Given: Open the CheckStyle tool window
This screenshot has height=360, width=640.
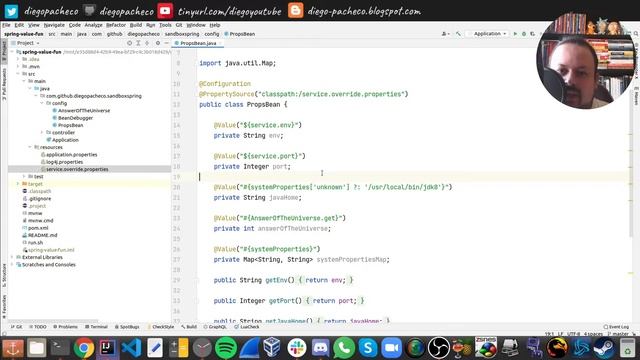Looking at the screenshot, I should 161,327.
